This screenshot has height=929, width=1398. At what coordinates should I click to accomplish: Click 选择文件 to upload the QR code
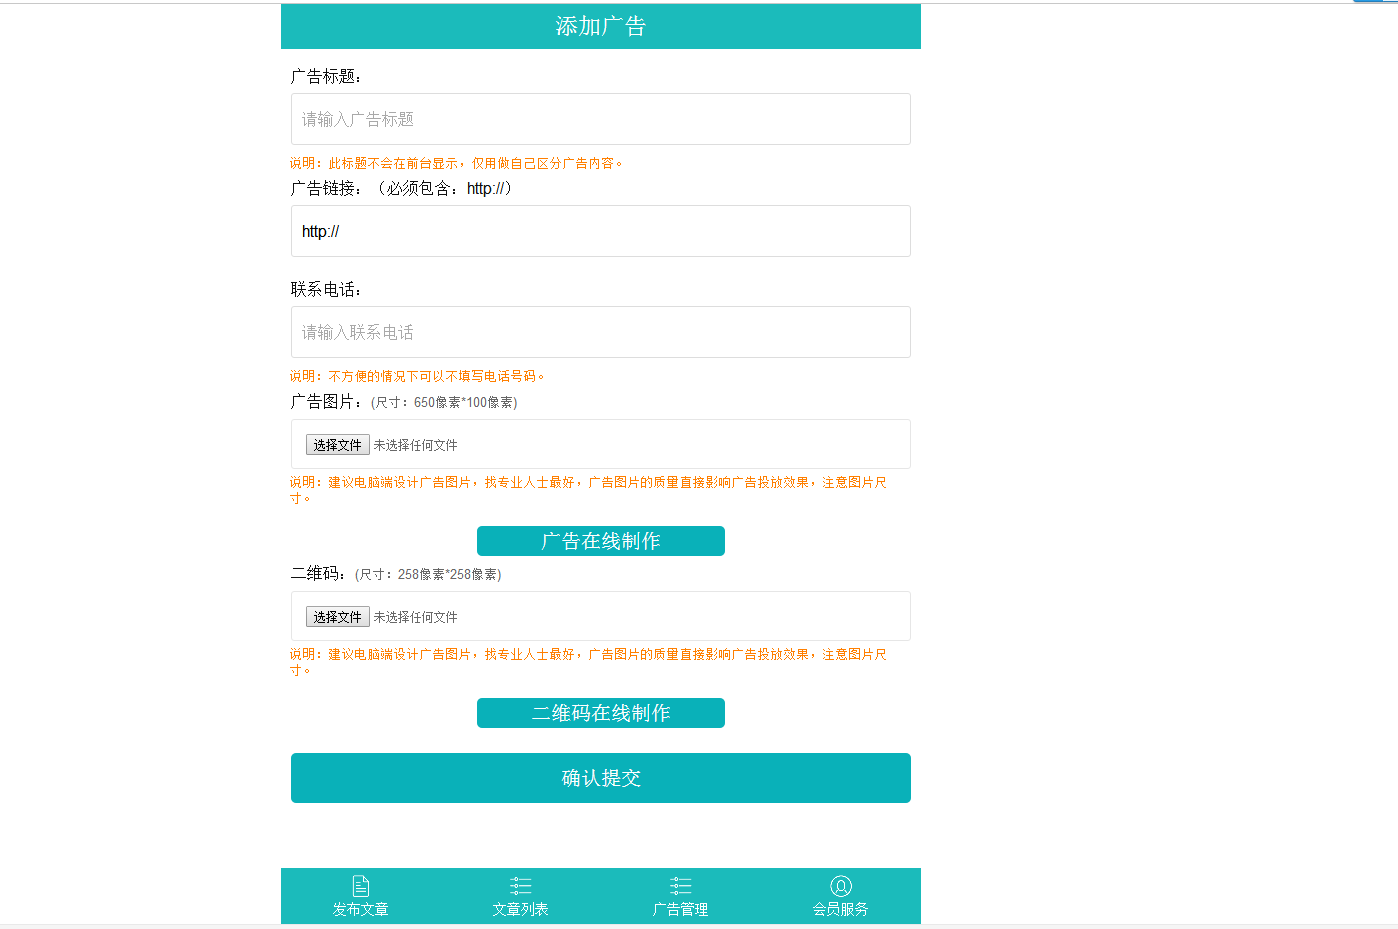337,616
